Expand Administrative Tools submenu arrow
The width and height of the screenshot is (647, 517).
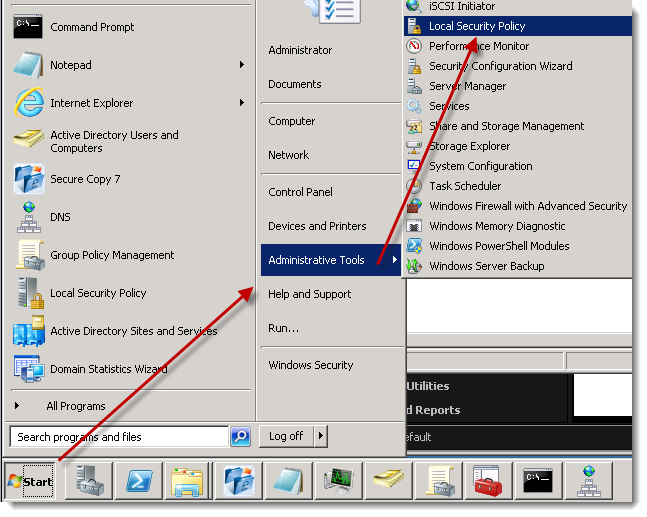(394, 260)
